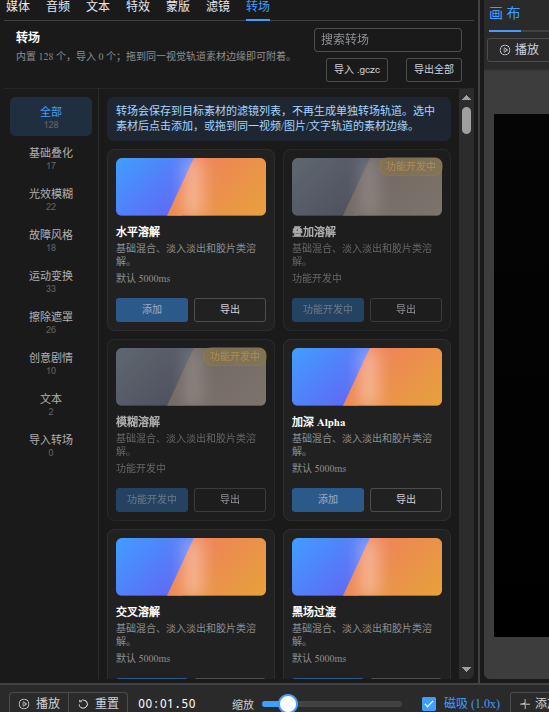
Task: Click the 导入 .gczc button
Action: (x=357, y=70)
